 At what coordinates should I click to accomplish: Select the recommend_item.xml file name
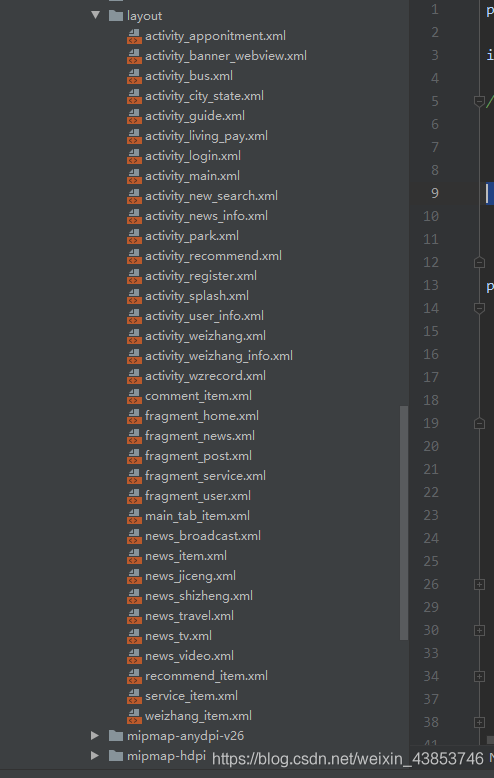pos(206,676)
